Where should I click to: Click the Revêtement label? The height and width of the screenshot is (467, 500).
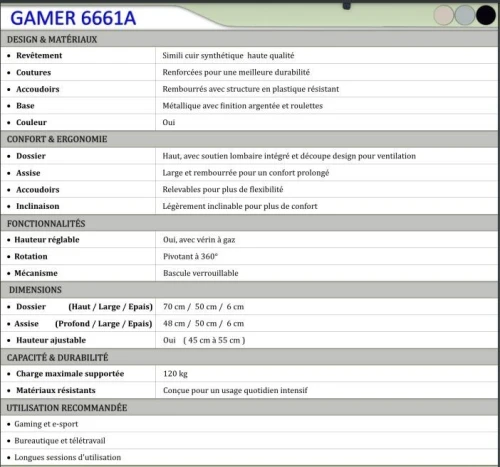coord(39,55)
